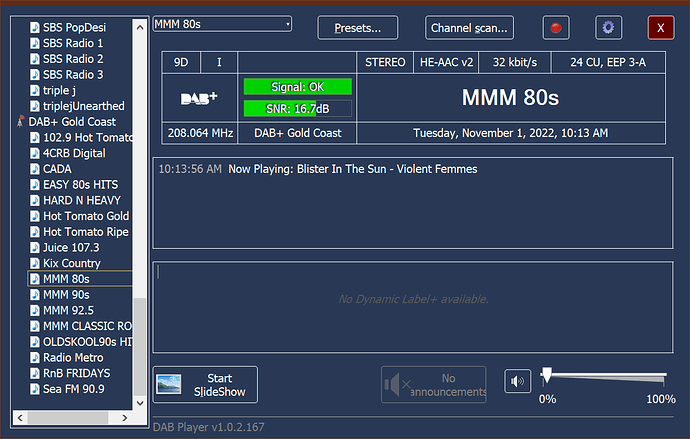Click the red record button
690x439 pixels.
coord(556,28)
